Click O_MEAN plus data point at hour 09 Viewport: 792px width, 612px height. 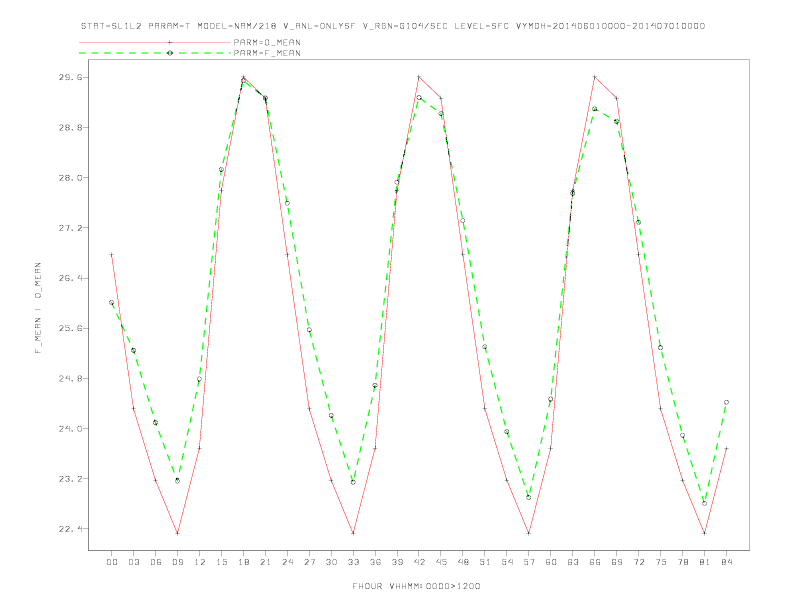tap(177, 533)
